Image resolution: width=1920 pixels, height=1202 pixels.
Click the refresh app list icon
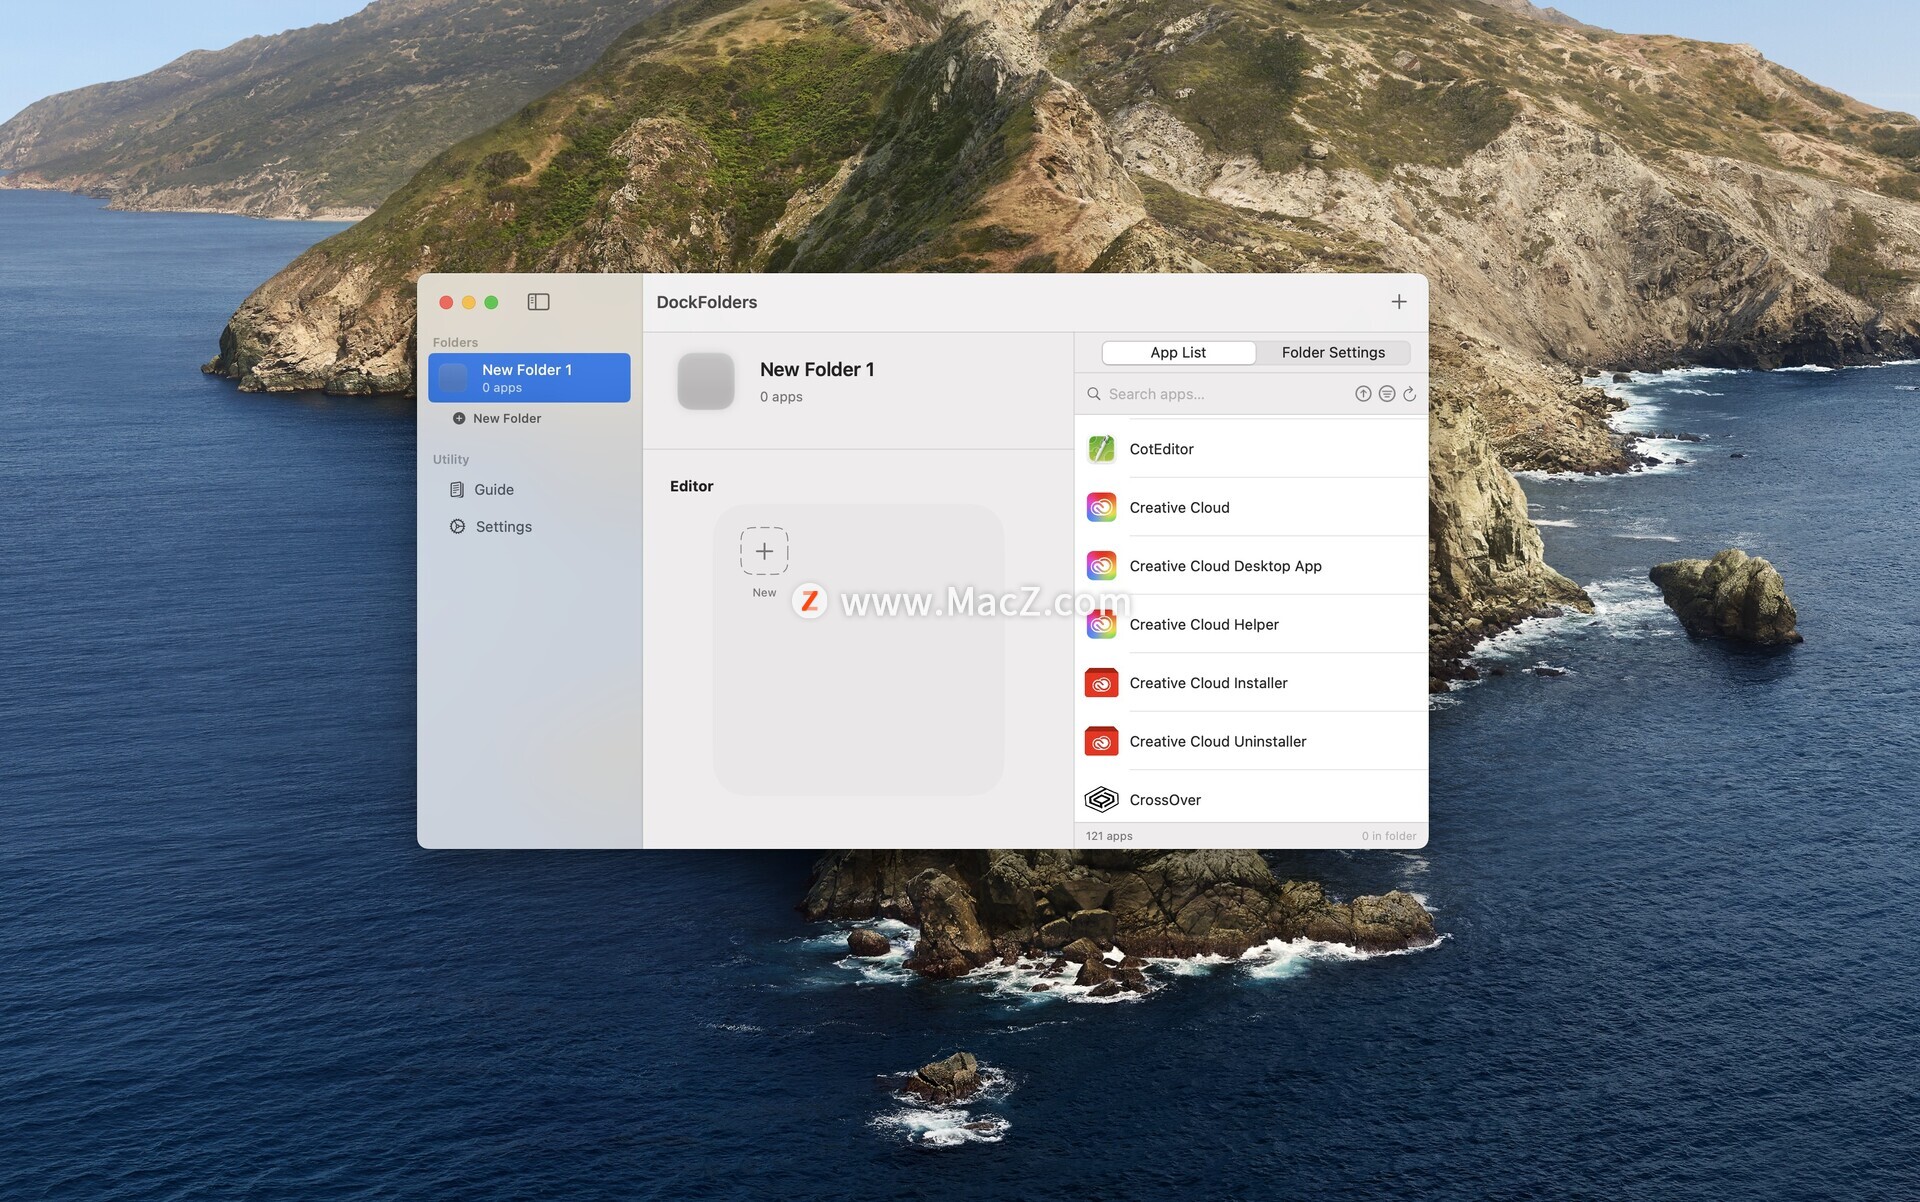point(1409,394)
